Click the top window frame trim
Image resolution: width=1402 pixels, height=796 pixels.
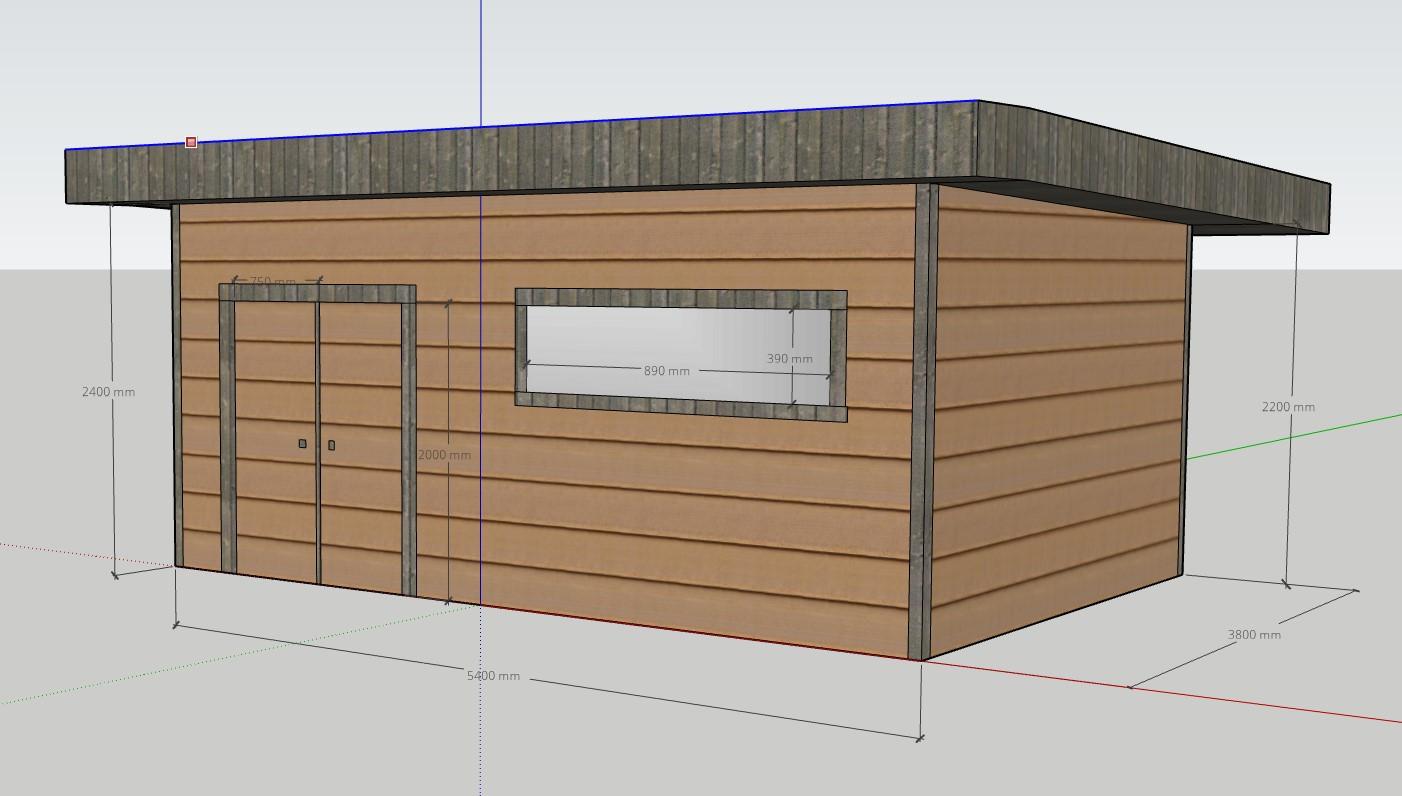click(680, 298)
